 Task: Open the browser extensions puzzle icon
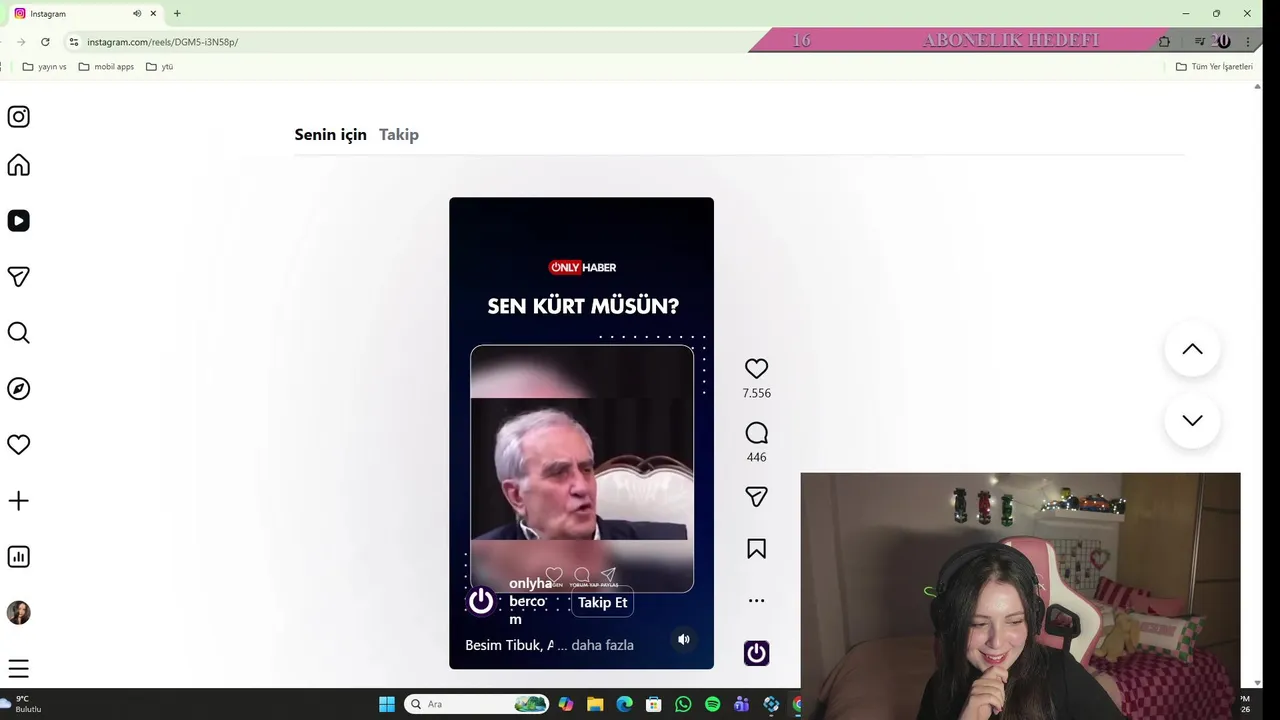[x=1164, y=42]
